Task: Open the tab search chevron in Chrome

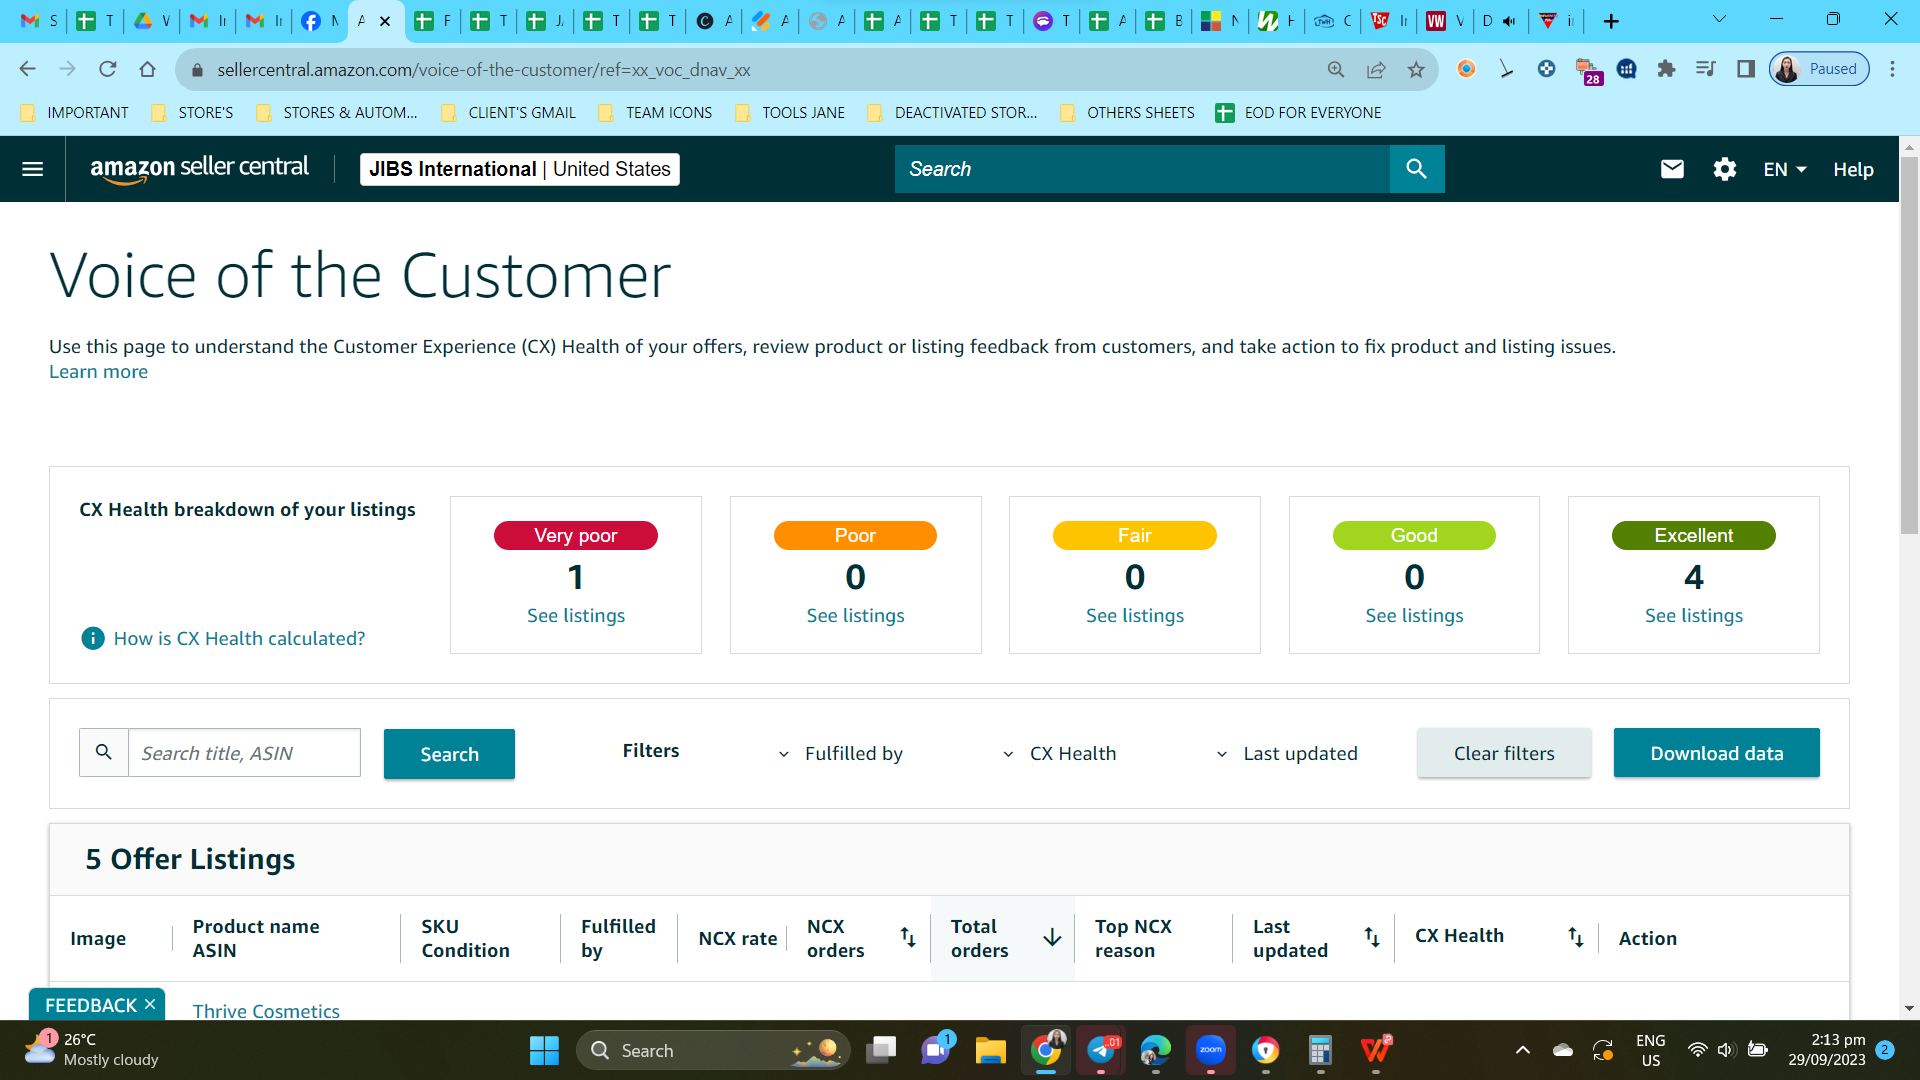Action: click(x=1719, y=20)
